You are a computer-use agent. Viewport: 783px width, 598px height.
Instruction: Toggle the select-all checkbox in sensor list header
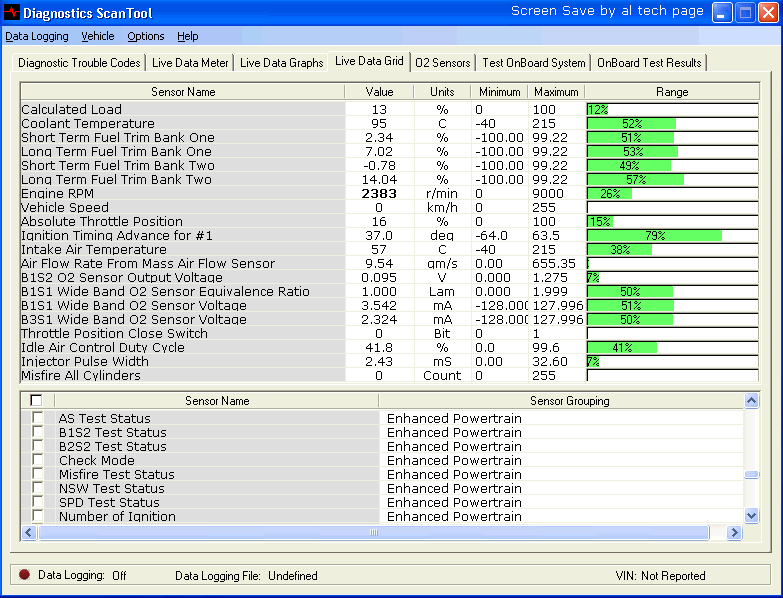[38, 401]
